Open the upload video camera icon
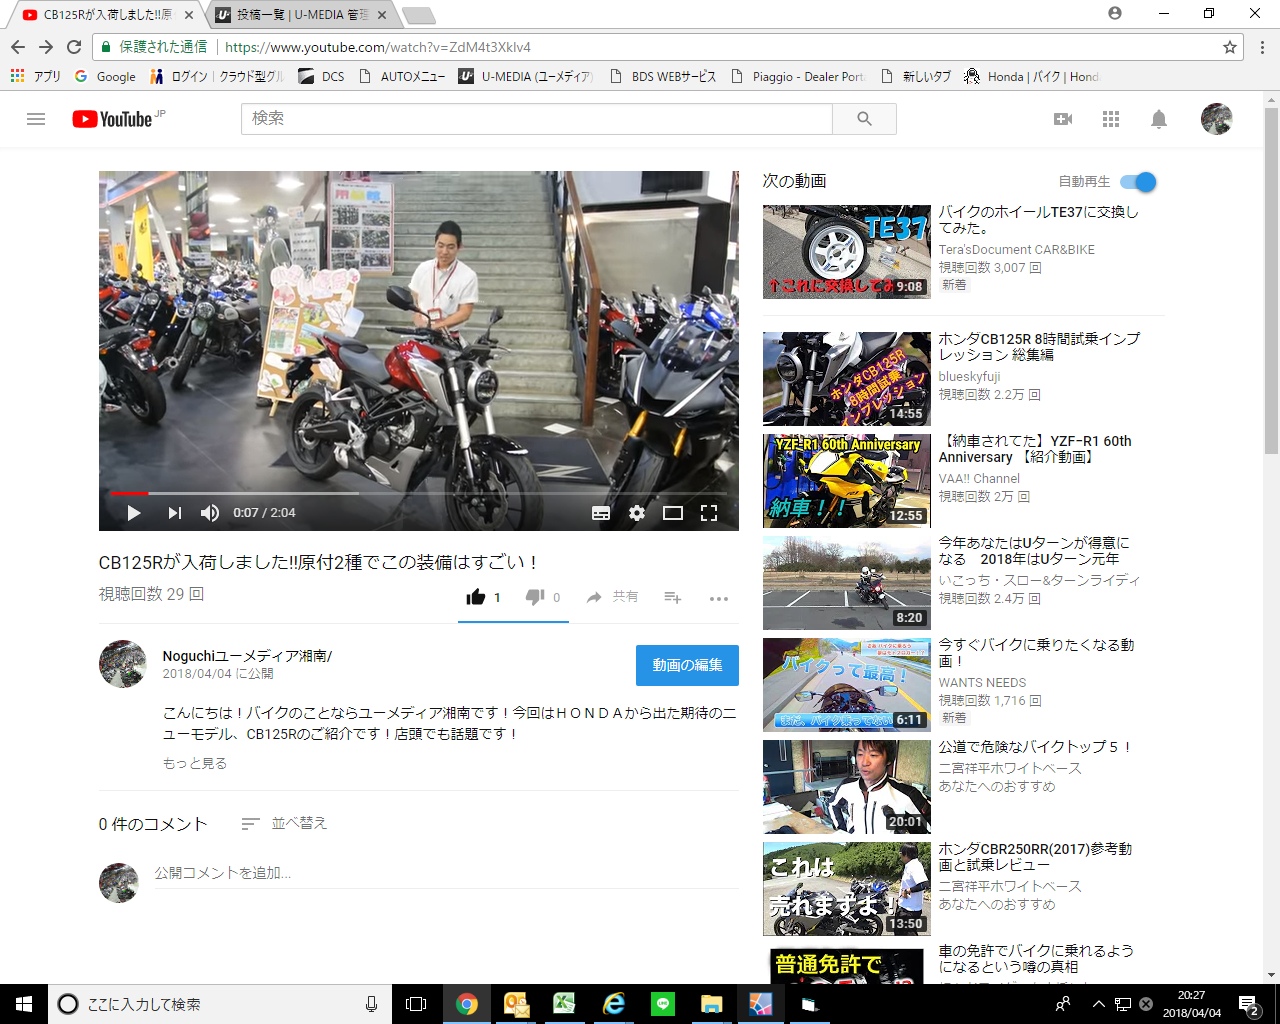 tap(1063, 119)
